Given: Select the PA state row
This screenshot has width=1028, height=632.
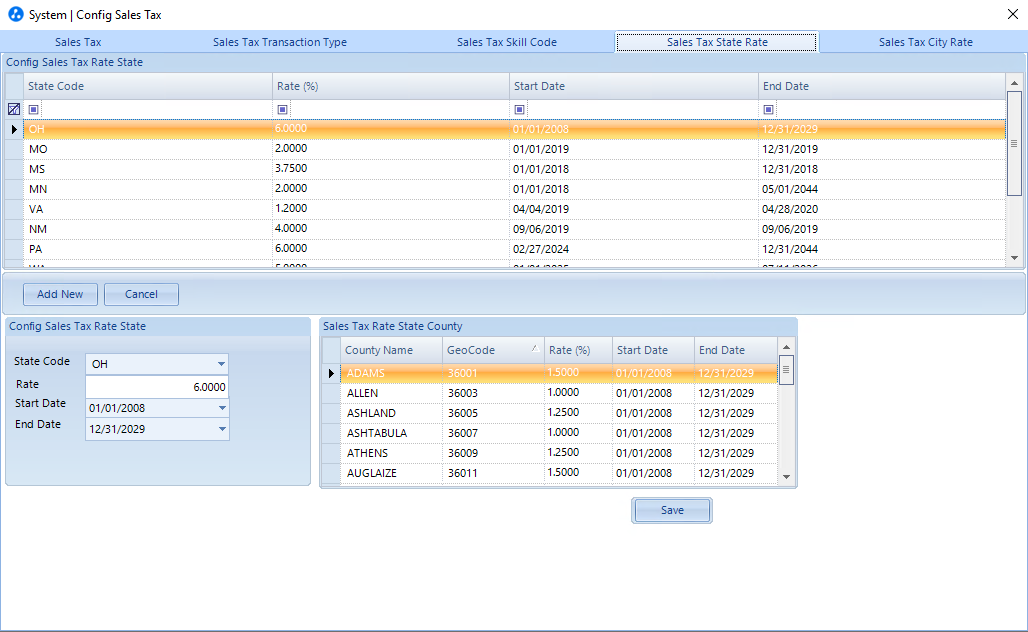Looking at the screenshot, I should pos(515,249).
